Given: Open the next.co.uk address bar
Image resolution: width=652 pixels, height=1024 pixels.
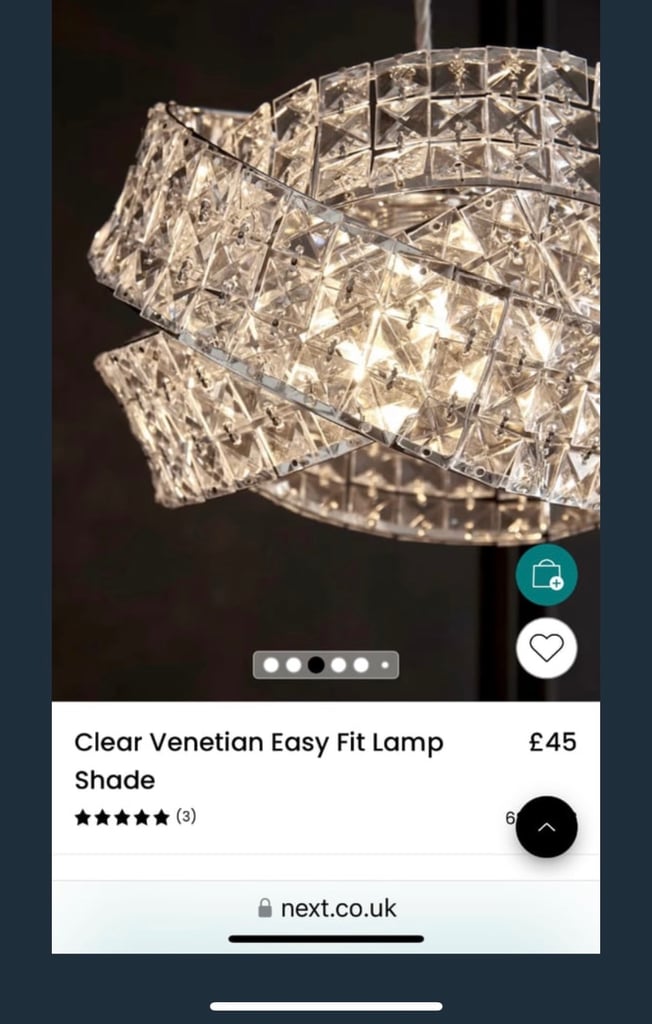Looking at the screenshot, I should 326,908.
